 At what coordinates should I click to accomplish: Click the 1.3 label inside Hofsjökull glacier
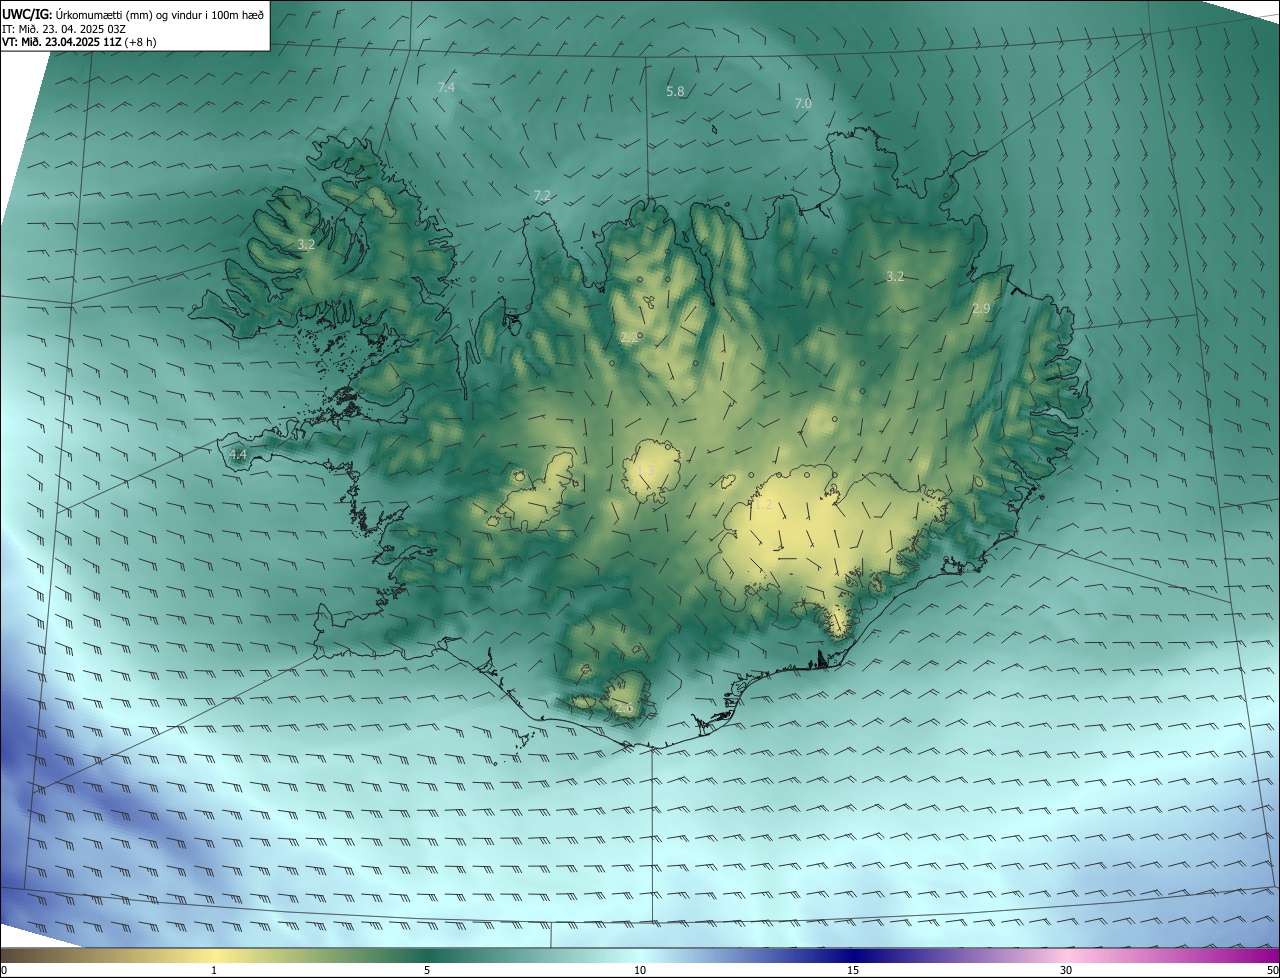646,470
